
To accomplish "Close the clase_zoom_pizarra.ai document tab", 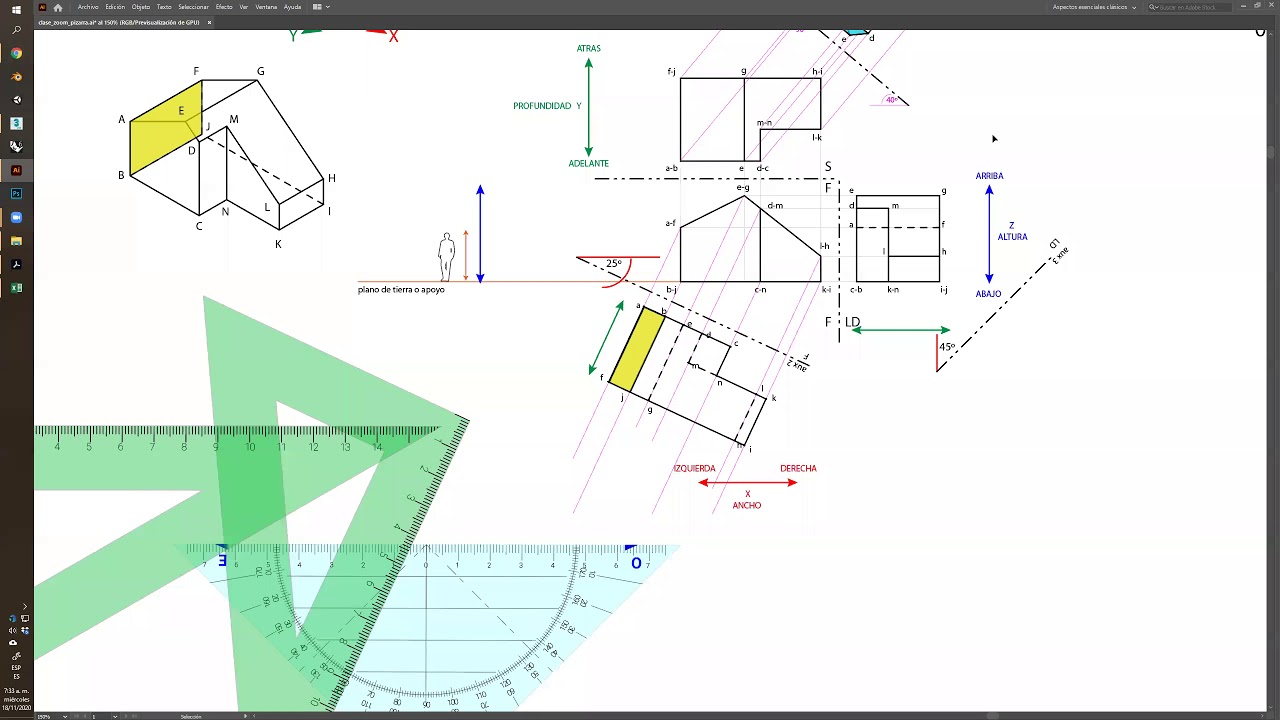I will [x=207, y=22].
